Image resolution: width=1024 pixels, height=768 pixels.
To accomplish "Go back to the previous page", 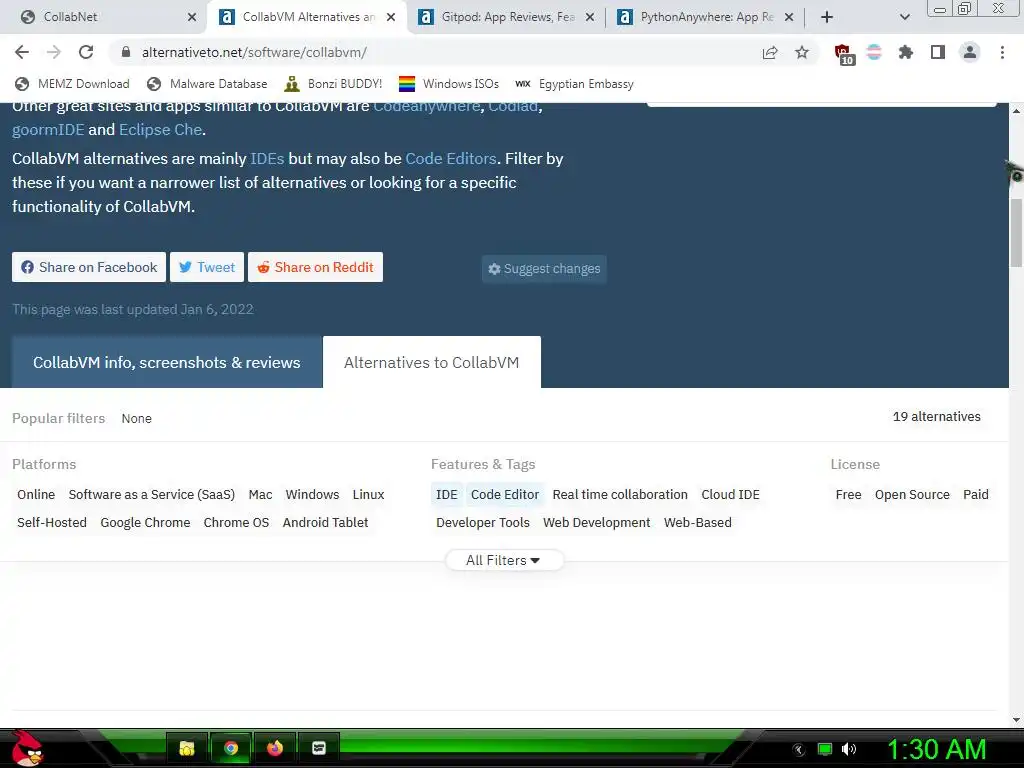I will pyautogui.click(x=22, y=52).
